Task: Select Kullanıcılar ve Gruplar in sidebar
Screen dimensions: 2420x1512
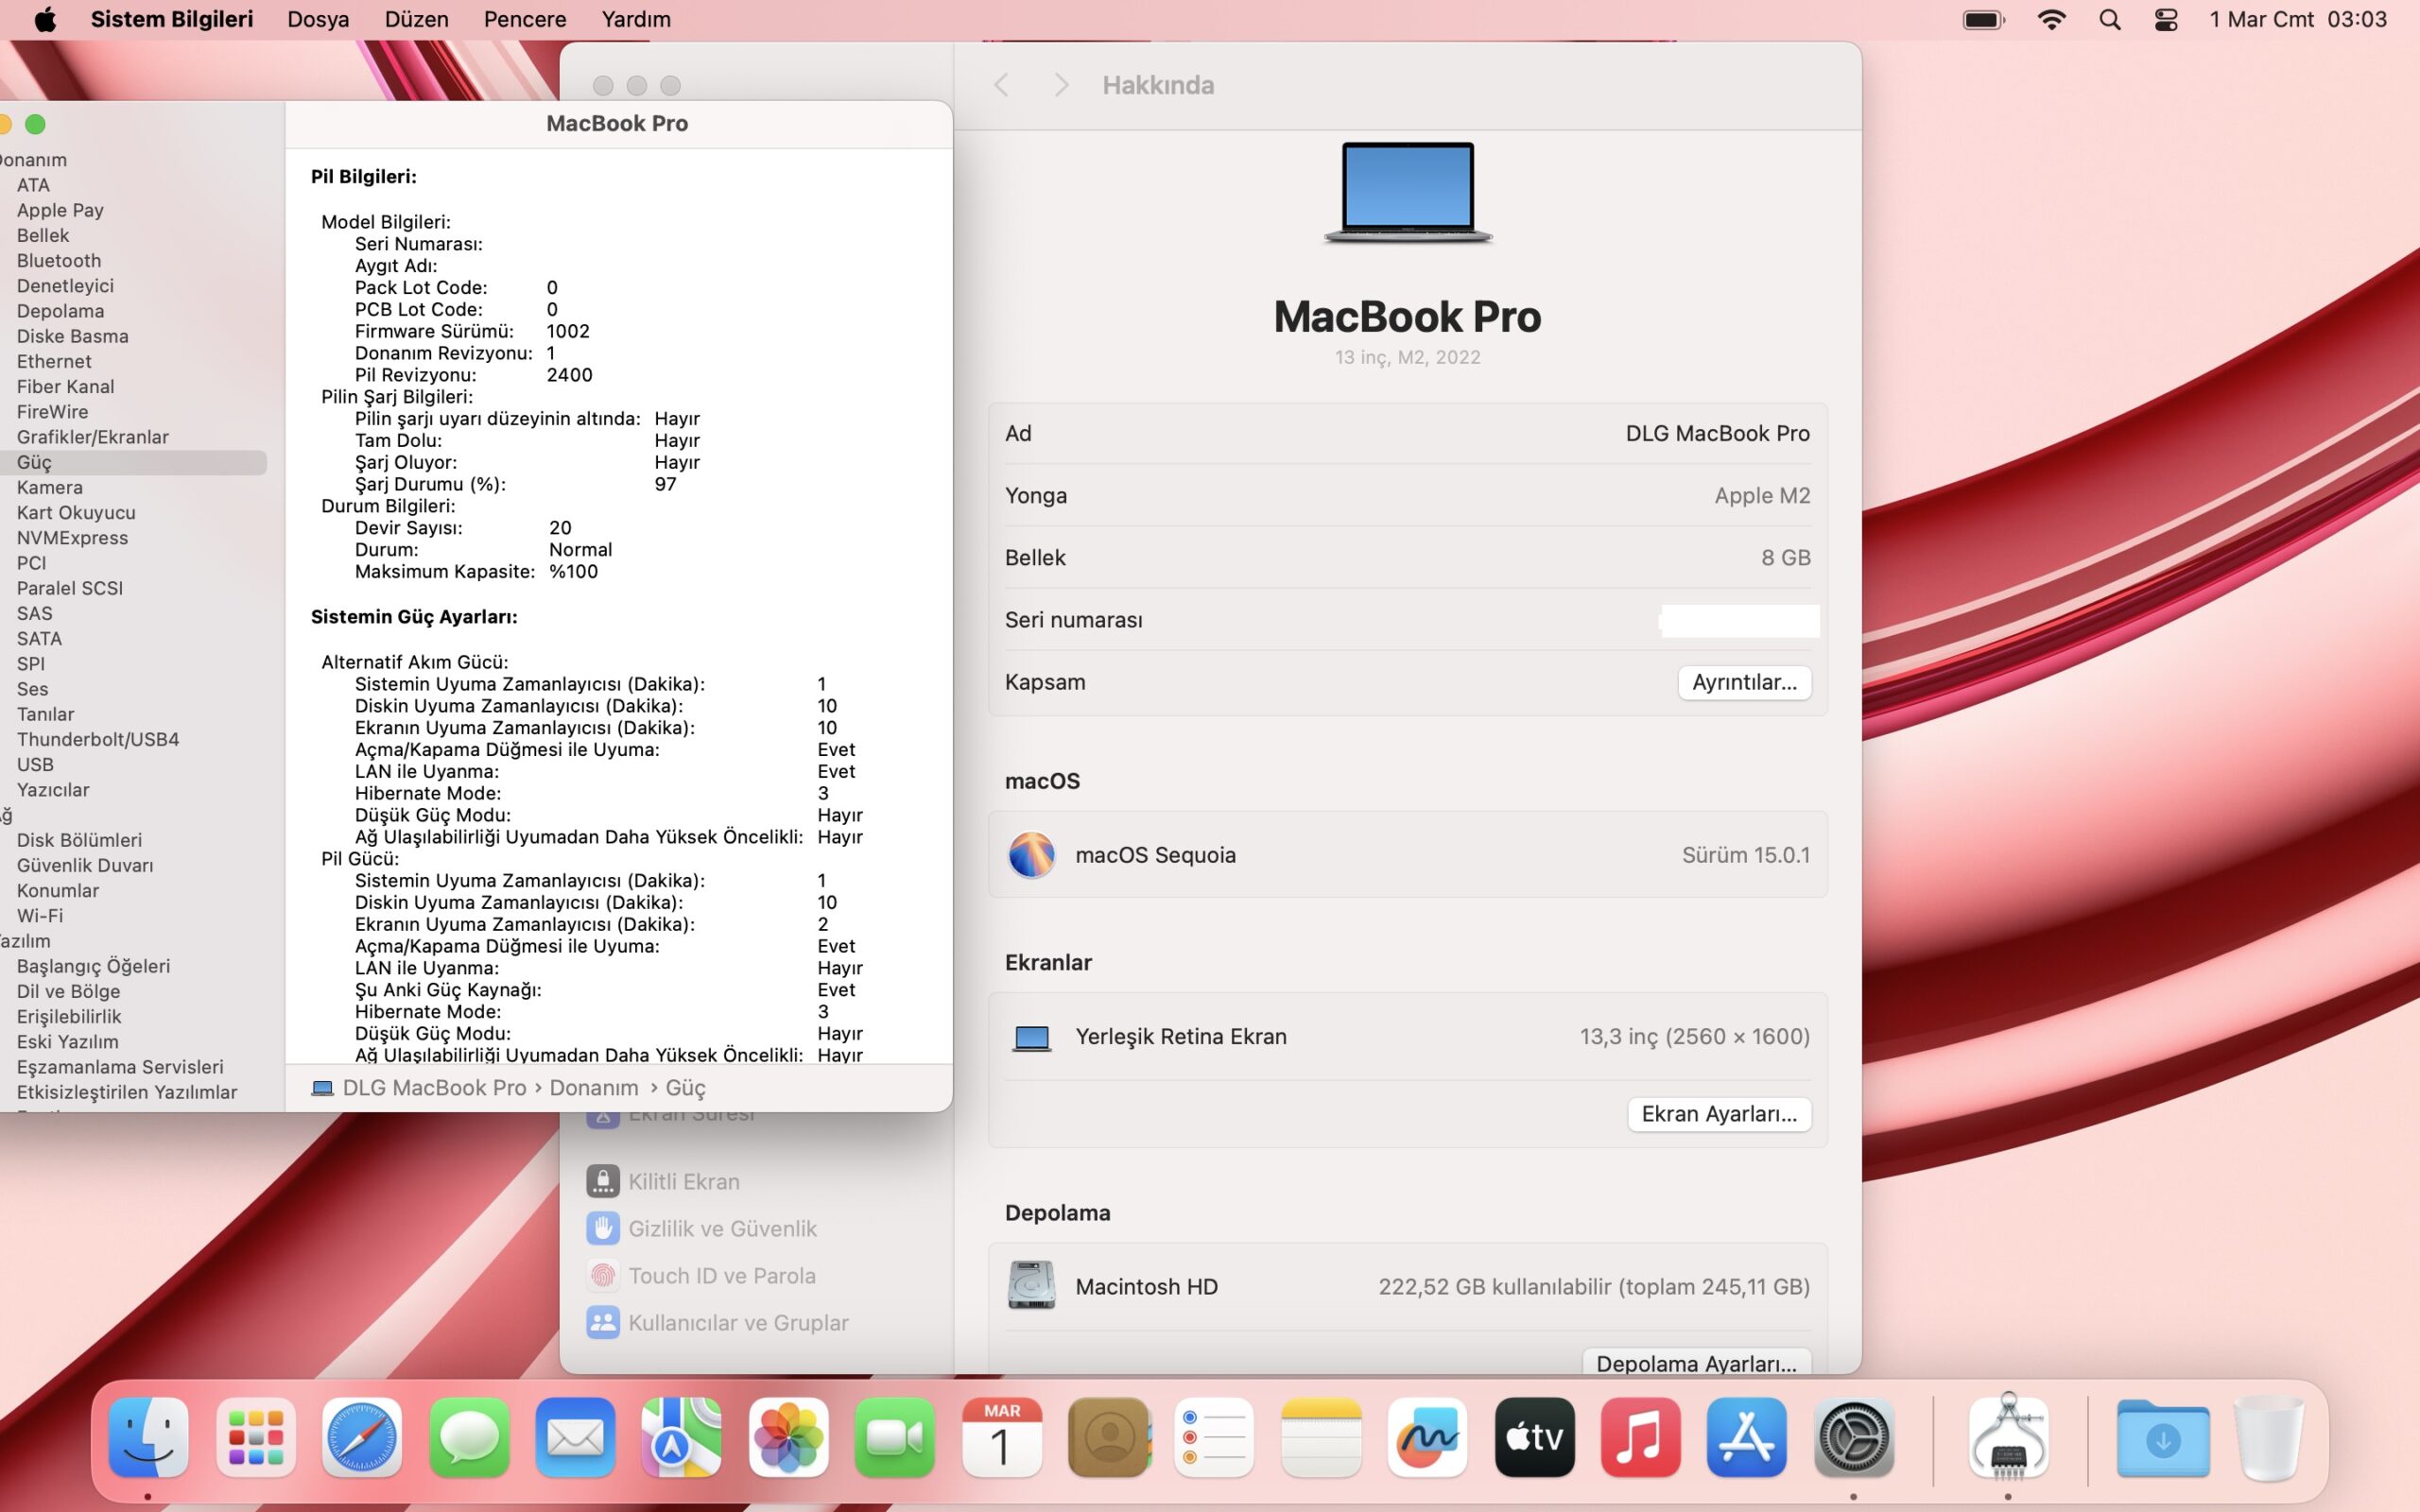Action: 718,1322
